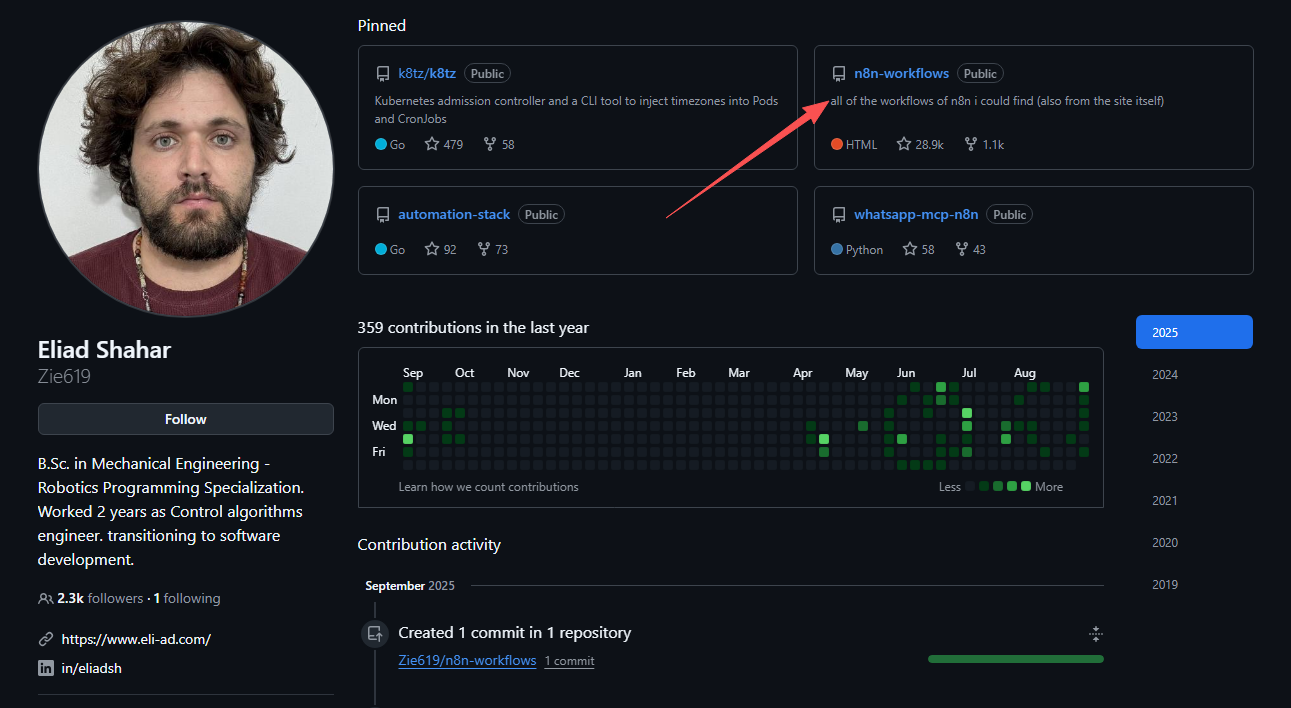The image size is (1291, 708).
Task: Collapse the Created 1 commit activity item
Action: [1096, 633]
